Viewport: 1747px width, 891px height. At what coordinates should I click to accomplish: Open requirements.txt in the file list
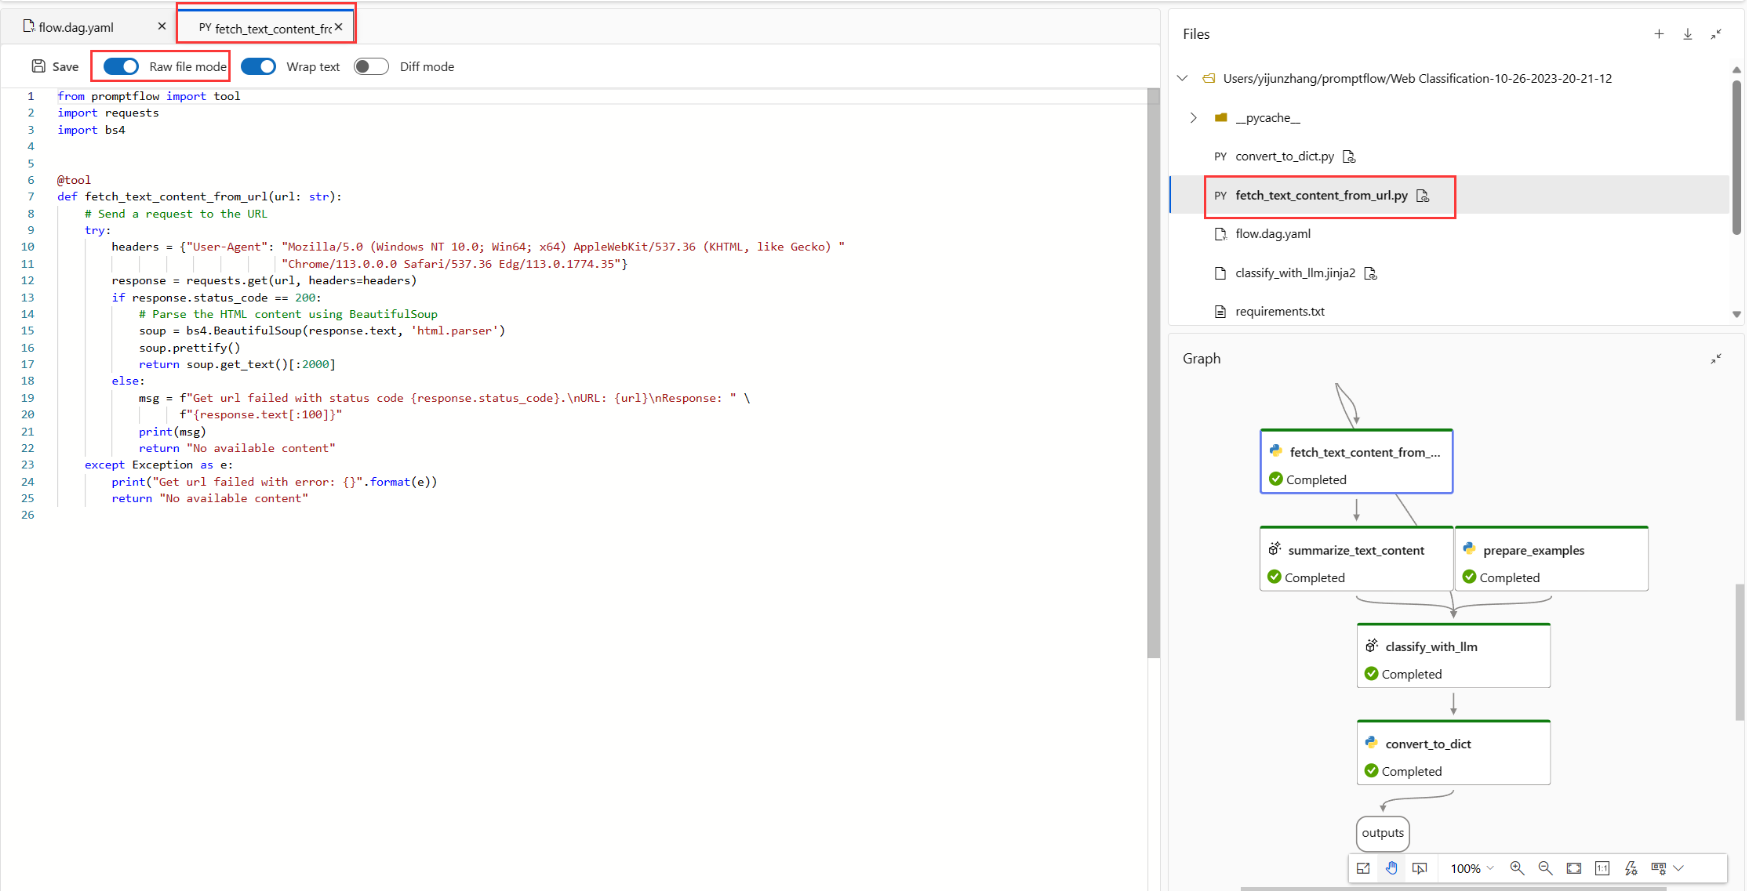click(x=1279, y=312)
